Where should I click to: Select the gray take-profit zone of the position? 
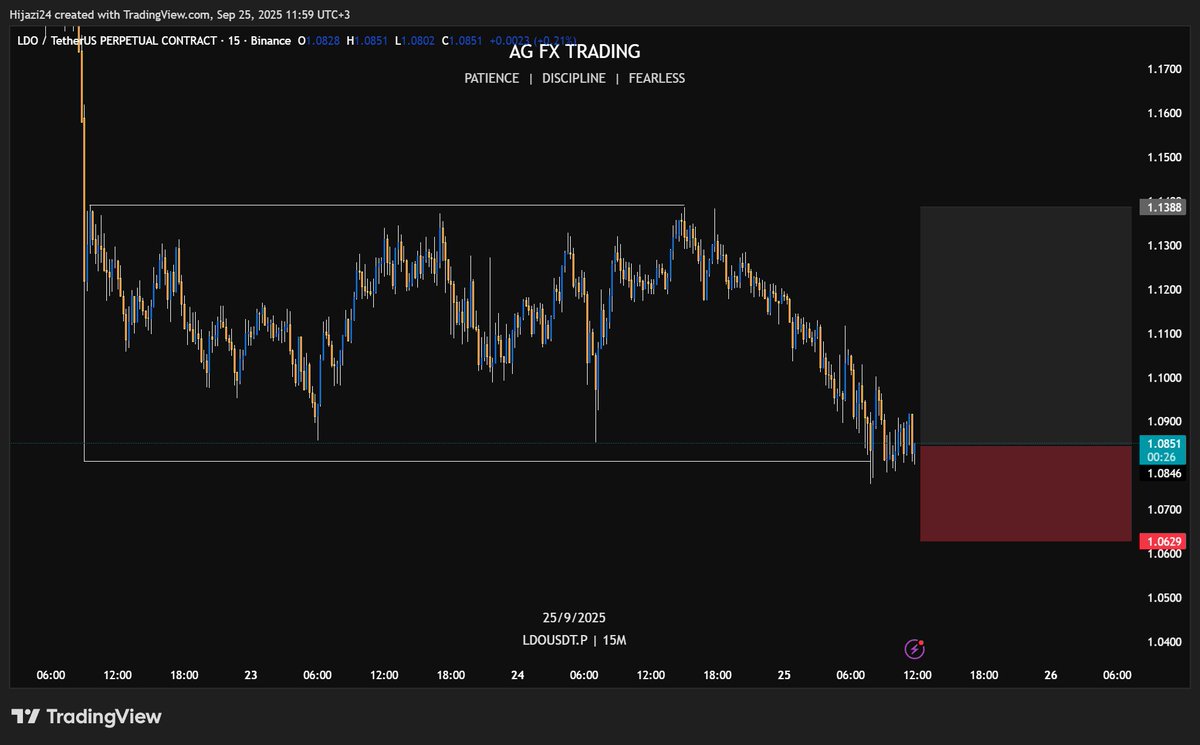1025,325
